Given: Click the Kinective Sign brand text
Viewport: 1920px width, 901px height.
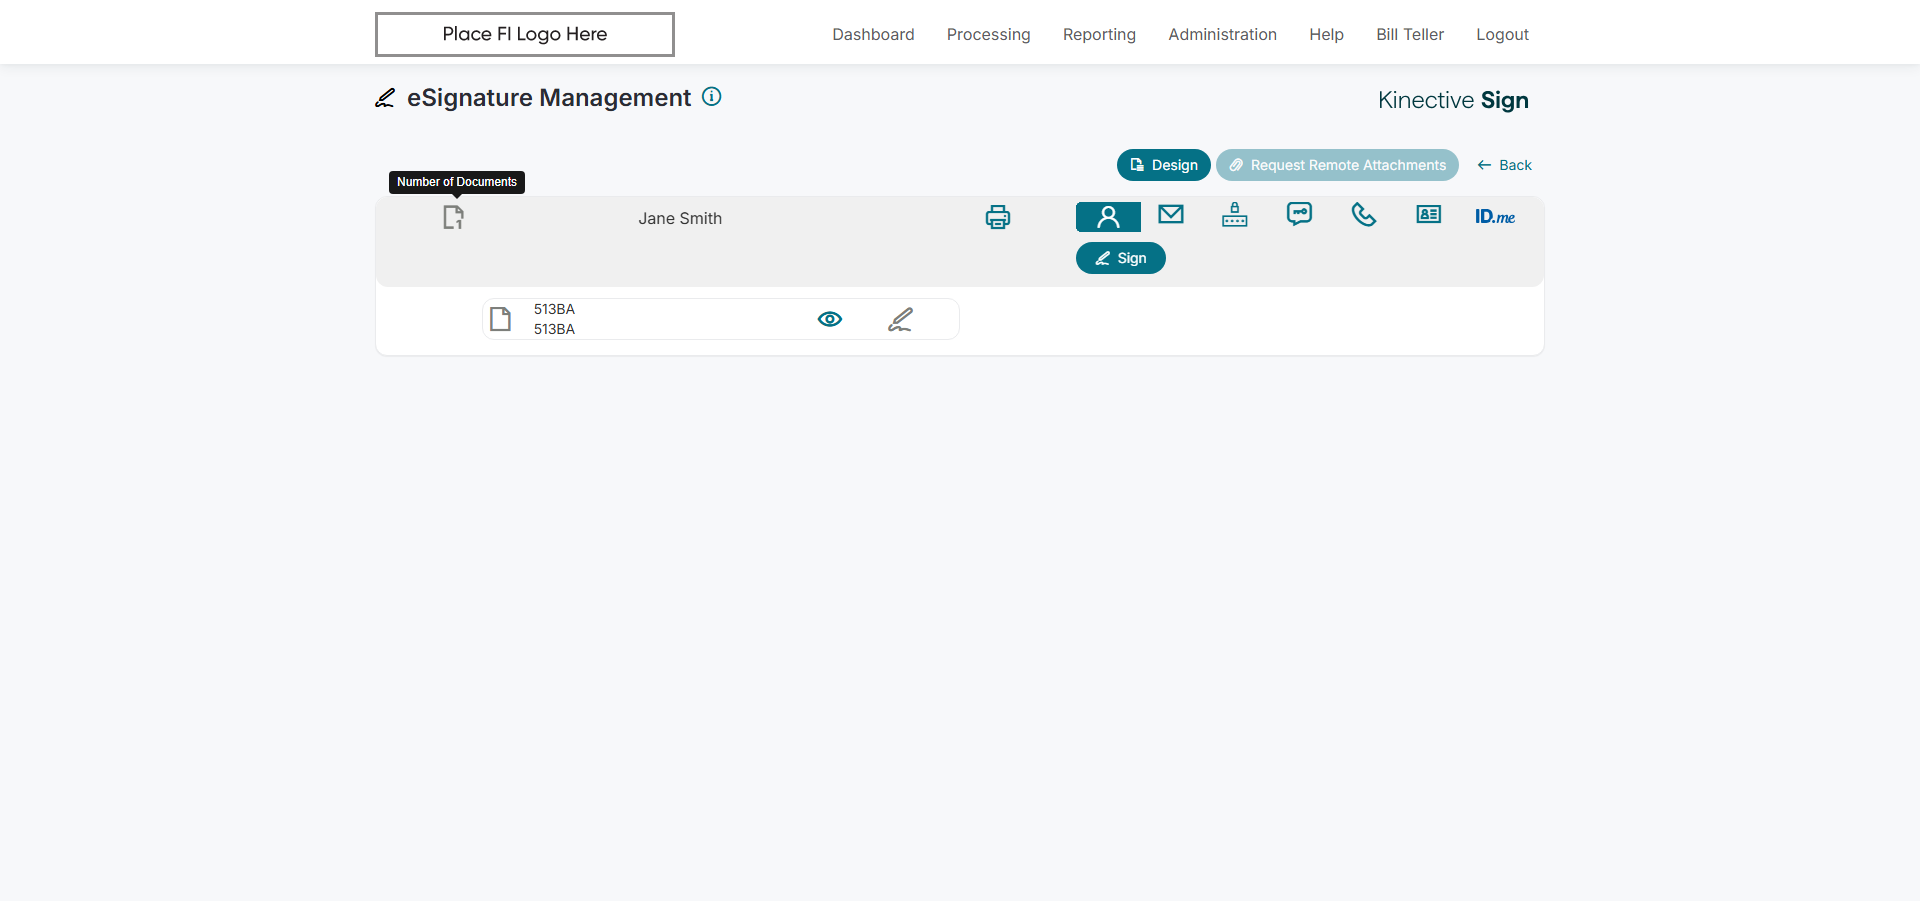Looking at the screenshot, I should point(1453,100).
